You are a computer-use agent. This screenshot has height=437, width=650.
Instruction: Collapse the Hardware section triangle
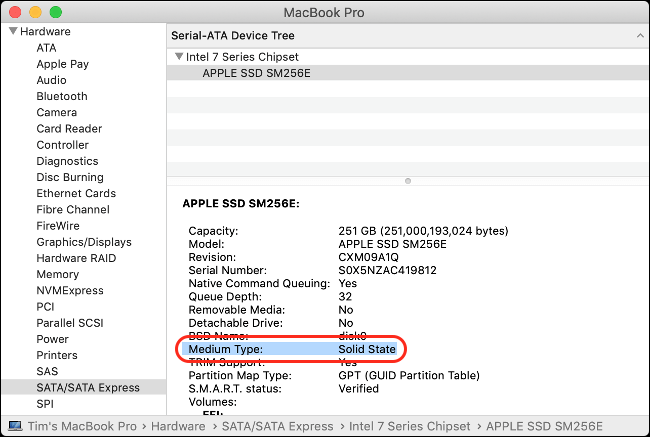[x=13, y=31]
